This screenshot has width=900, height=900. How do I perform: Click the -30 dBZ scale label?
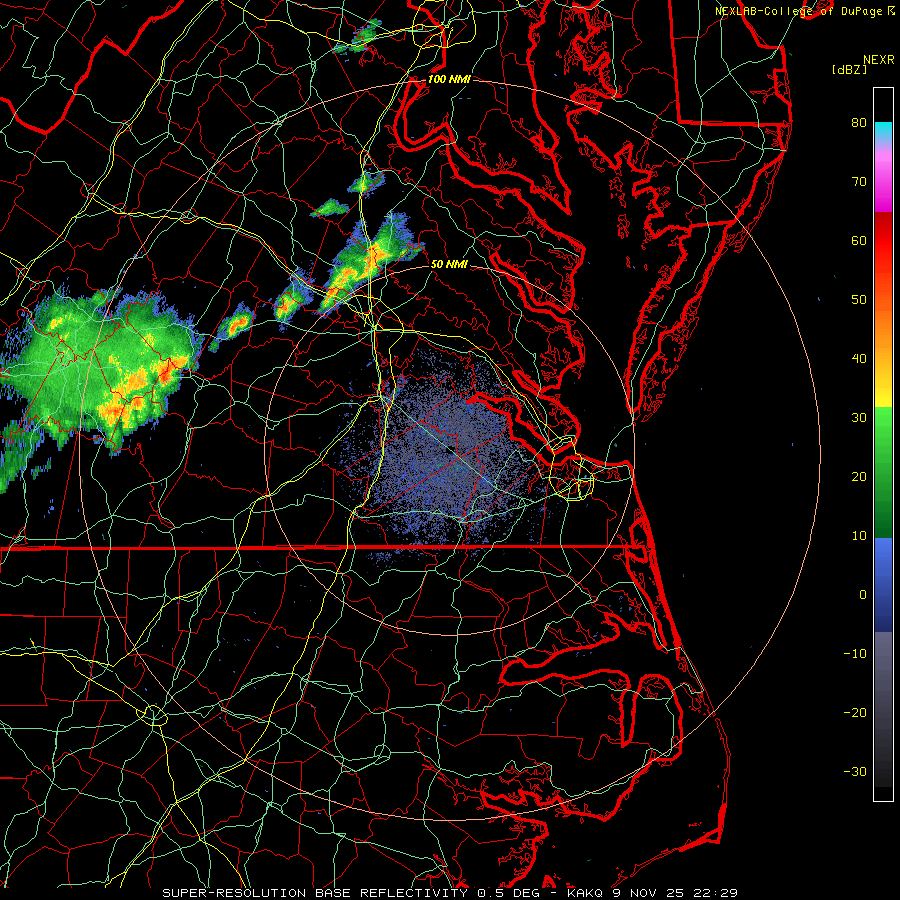coord(855,771)
